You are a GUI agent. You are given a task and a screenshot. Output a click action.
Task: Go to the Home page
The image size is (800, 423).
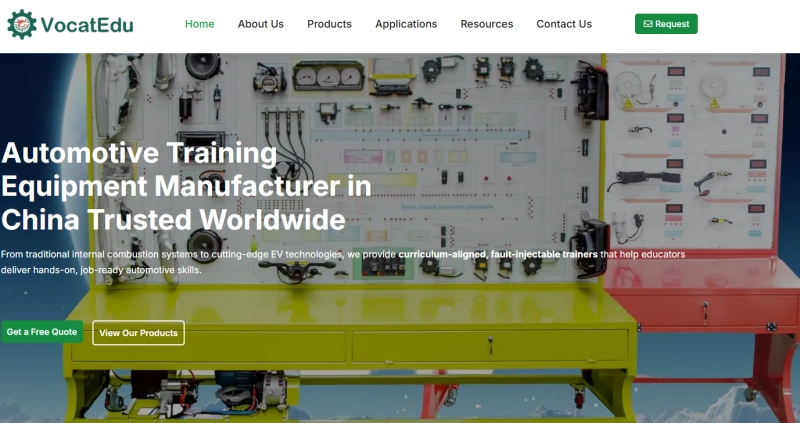tap(199, 24)
